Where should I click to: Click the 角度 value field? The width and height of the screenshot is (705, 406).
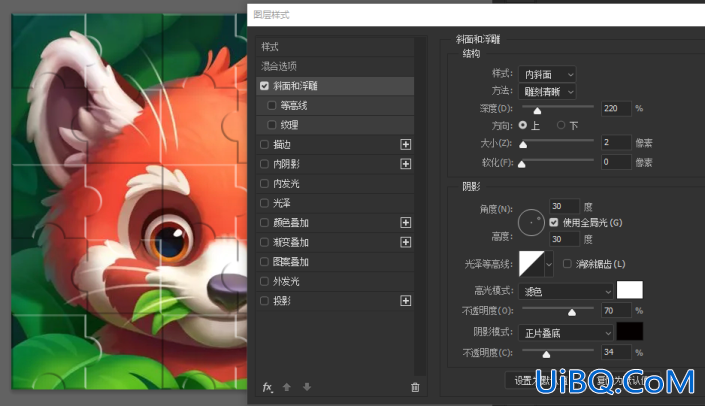(564, 206)
